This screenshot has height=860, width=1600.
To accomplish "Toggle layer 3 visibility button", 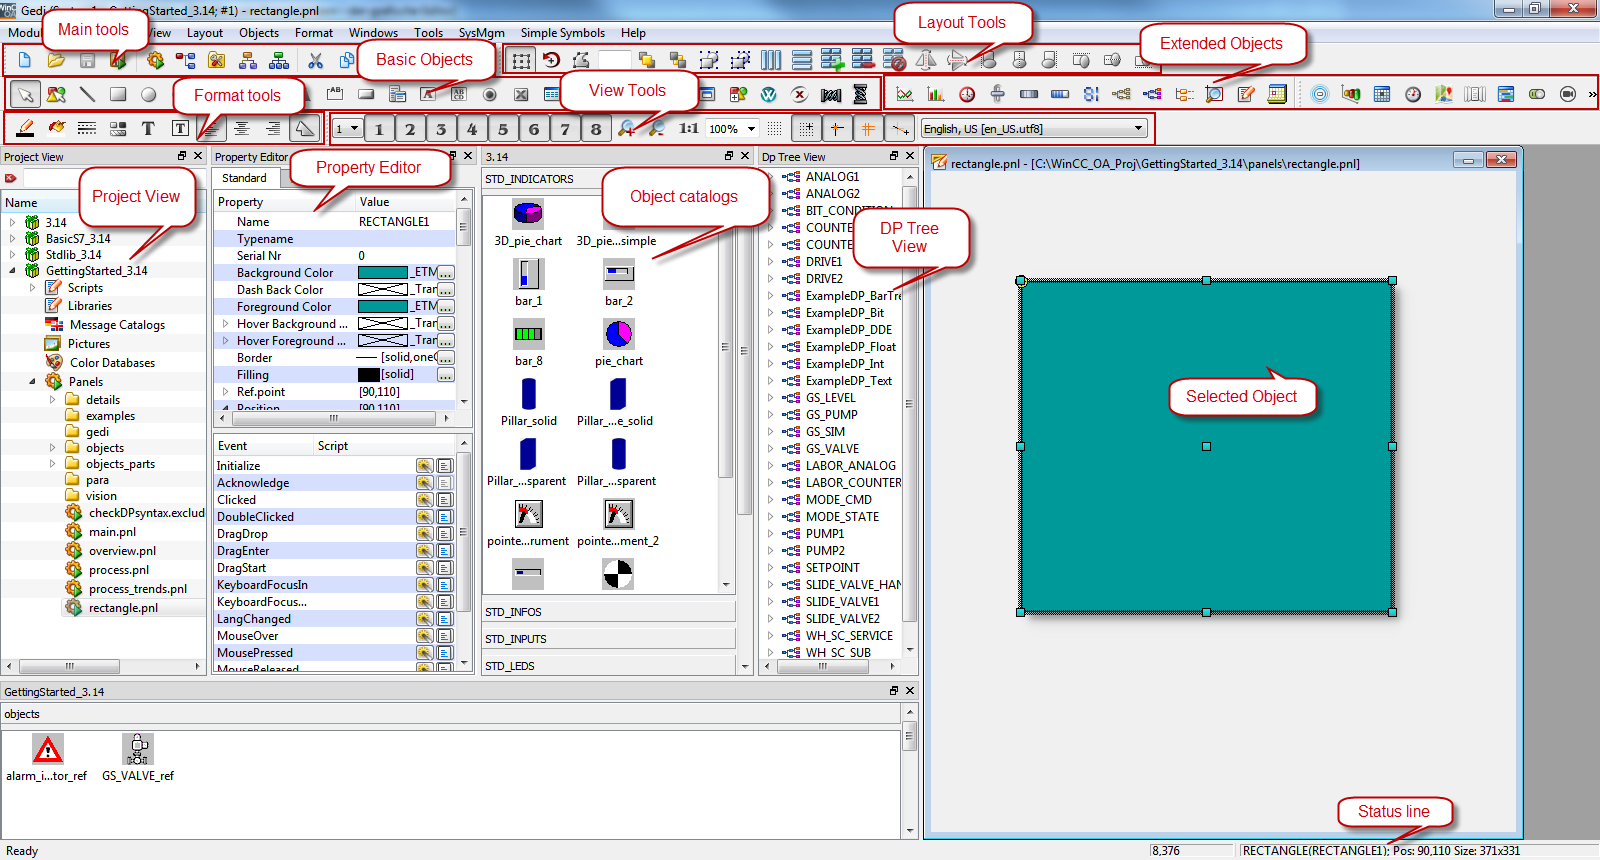I will tap(441, 129).
